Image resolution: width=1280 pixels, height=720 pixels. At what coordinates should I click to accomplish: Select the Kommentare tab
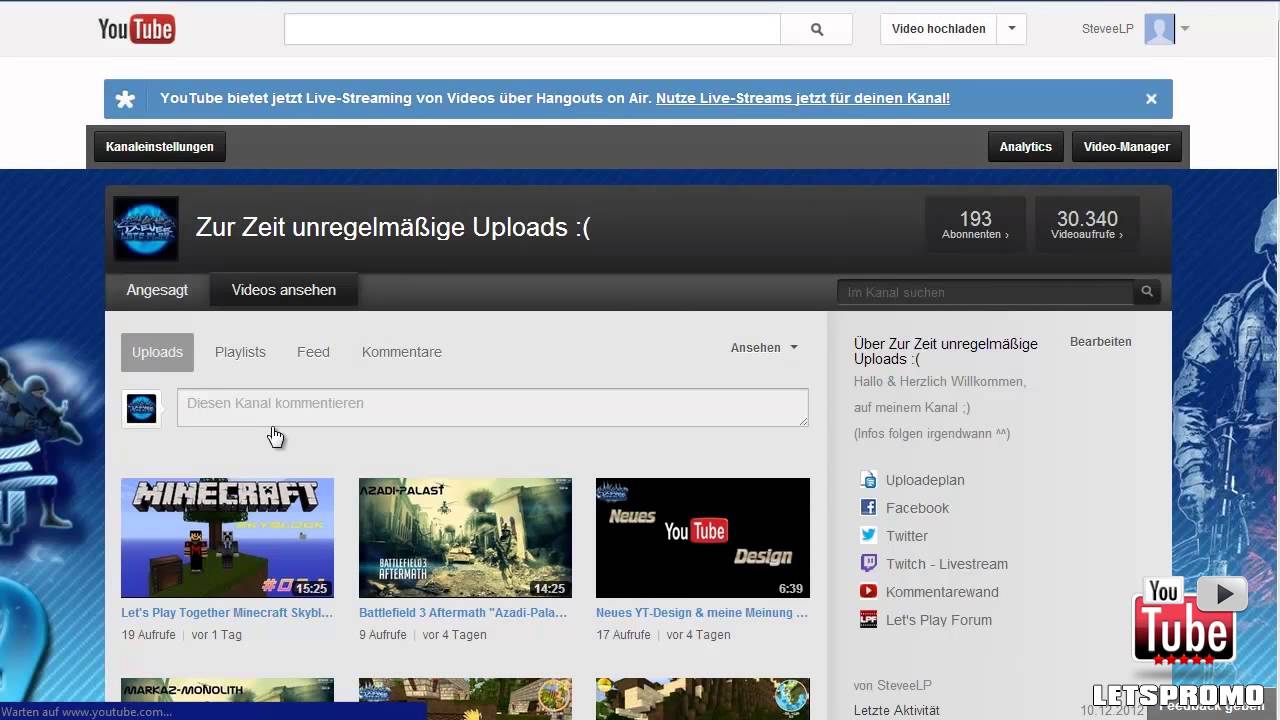tap(402, 352)
